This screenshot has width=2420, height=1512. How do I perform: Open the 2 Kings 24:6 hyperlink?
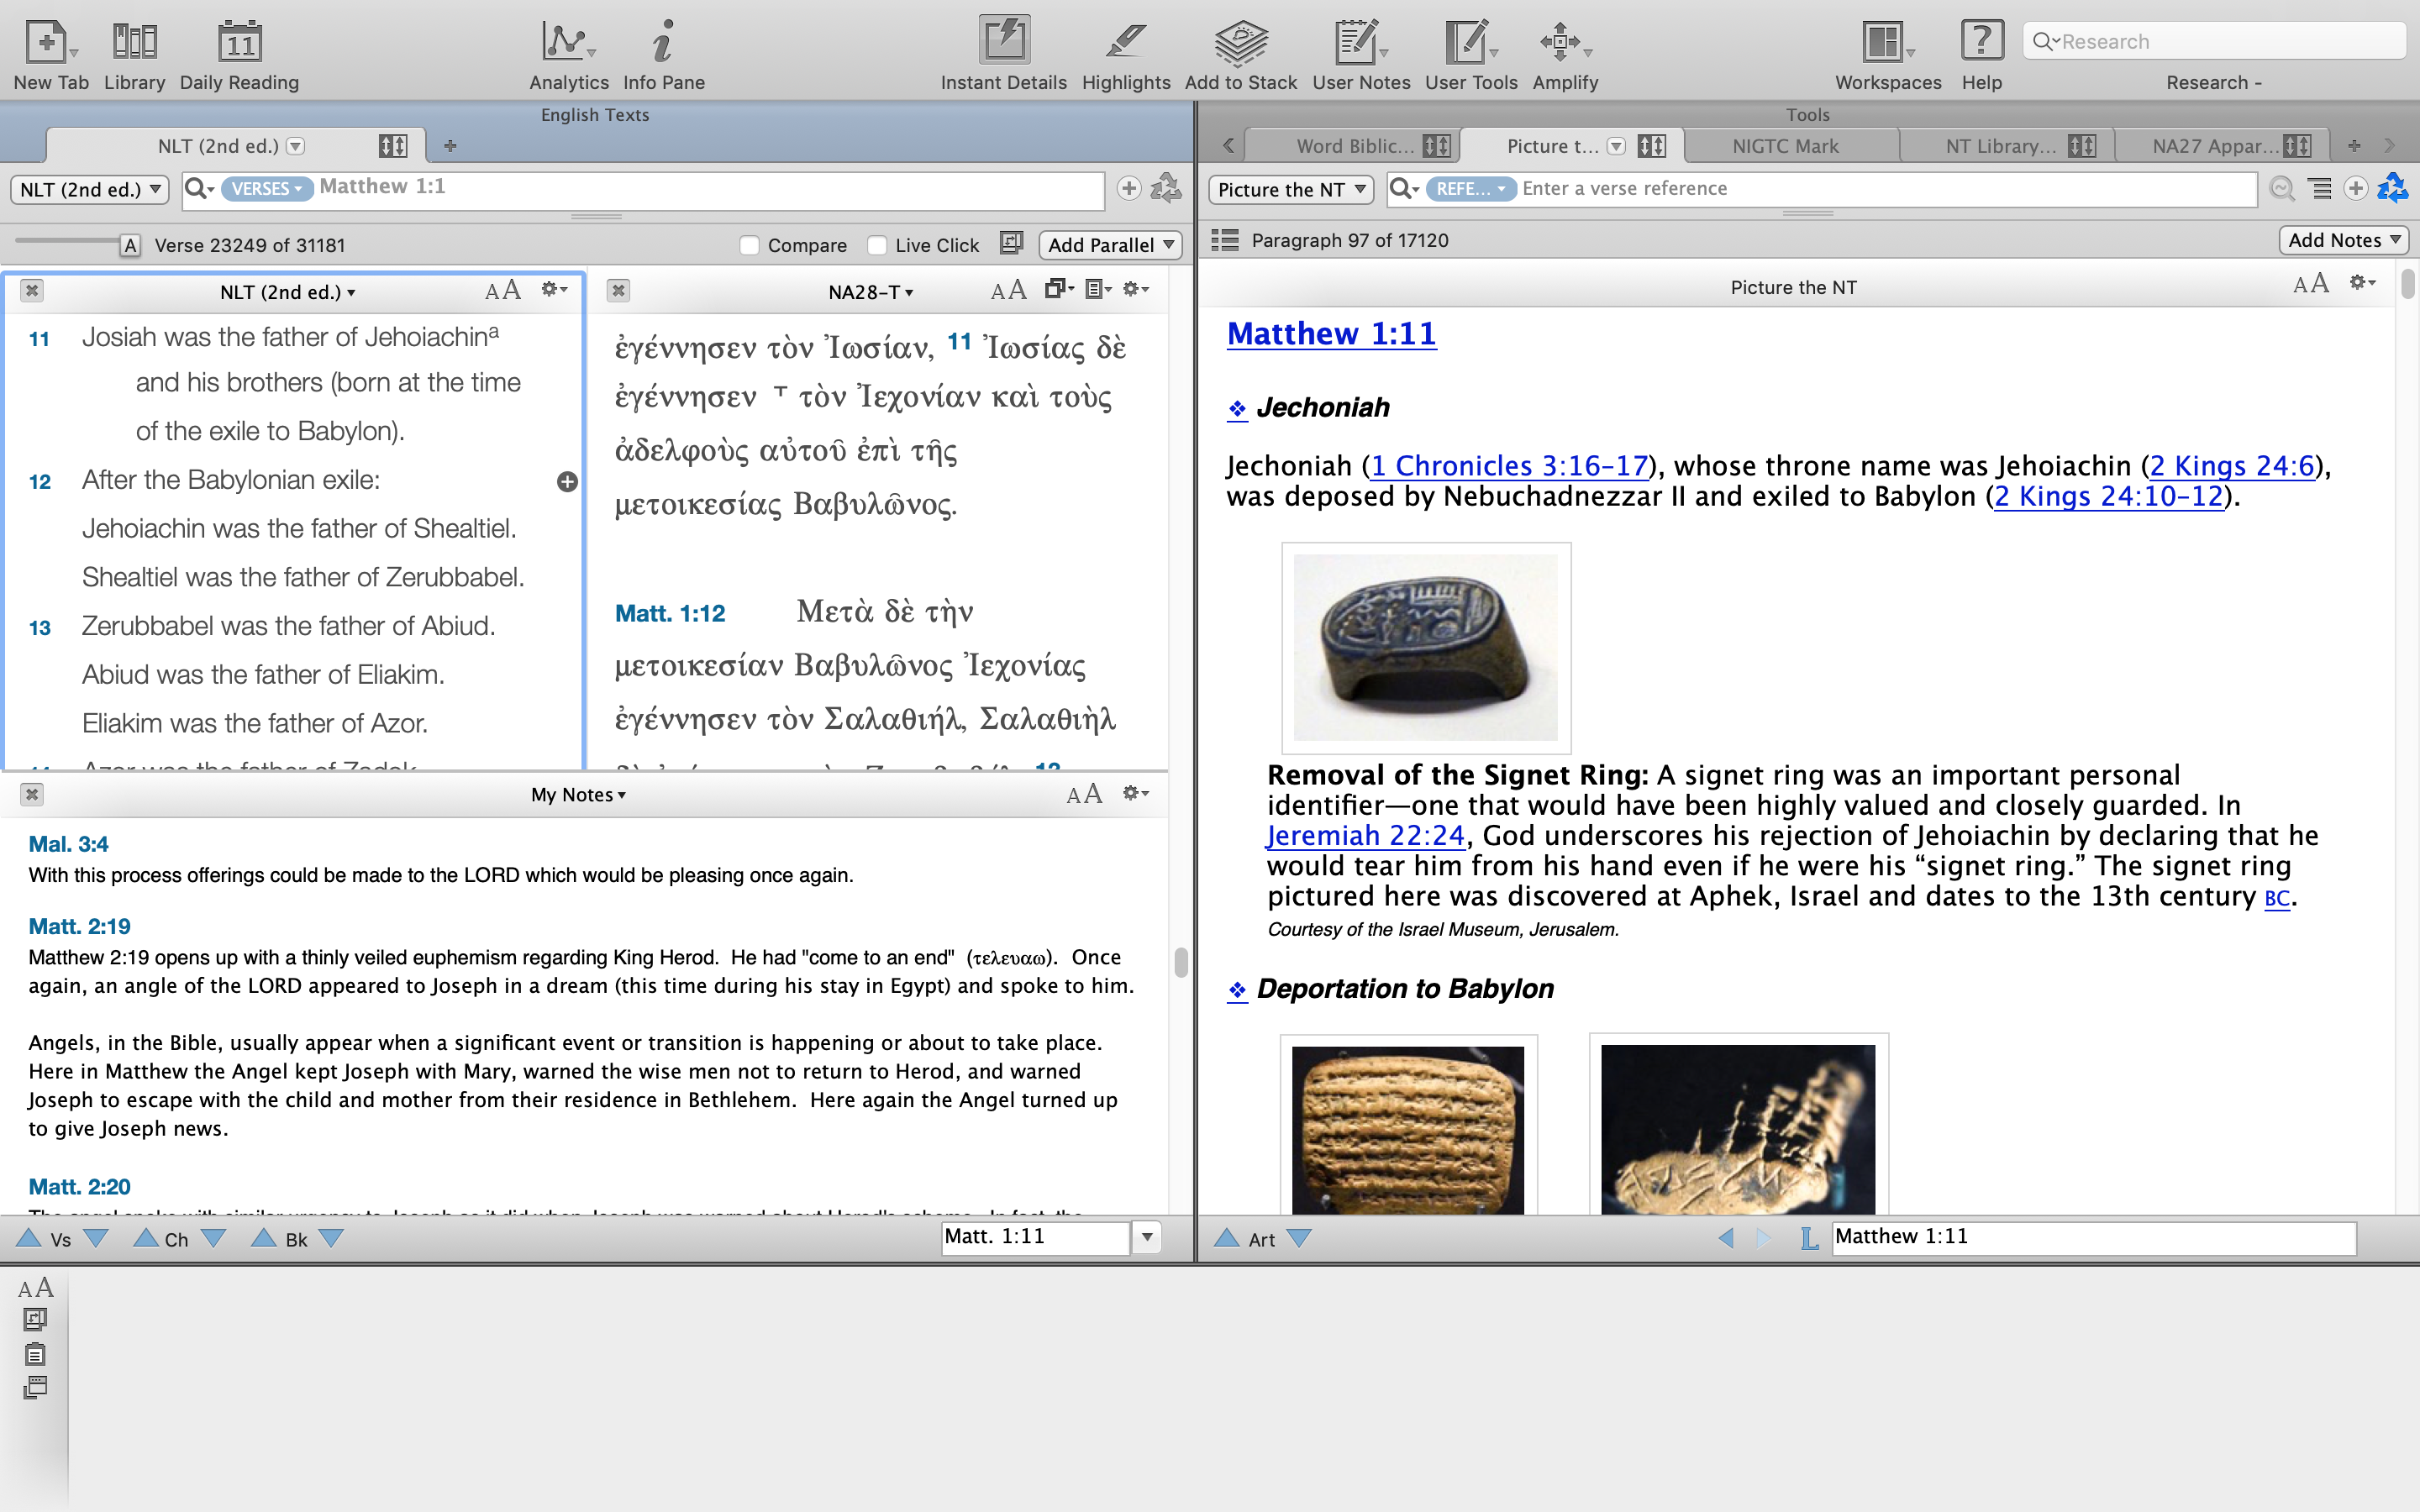tap(2231, 466)
